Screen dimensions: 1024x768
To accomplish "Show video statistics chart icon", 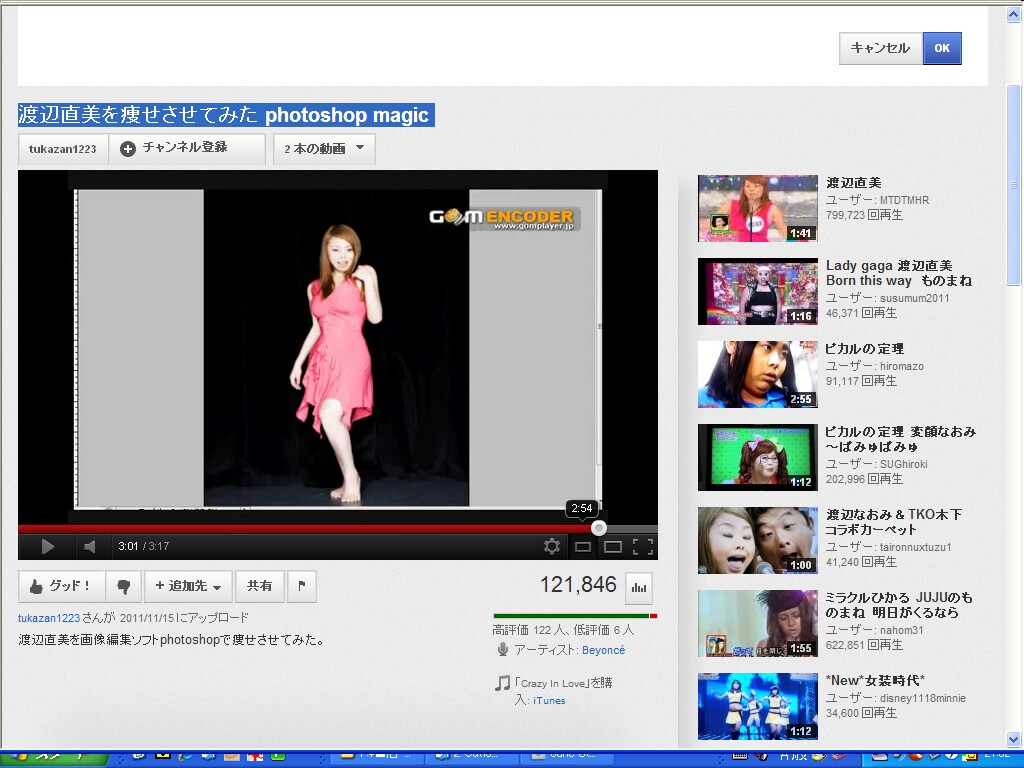I will pyautogui.click(x=639, y=587).
